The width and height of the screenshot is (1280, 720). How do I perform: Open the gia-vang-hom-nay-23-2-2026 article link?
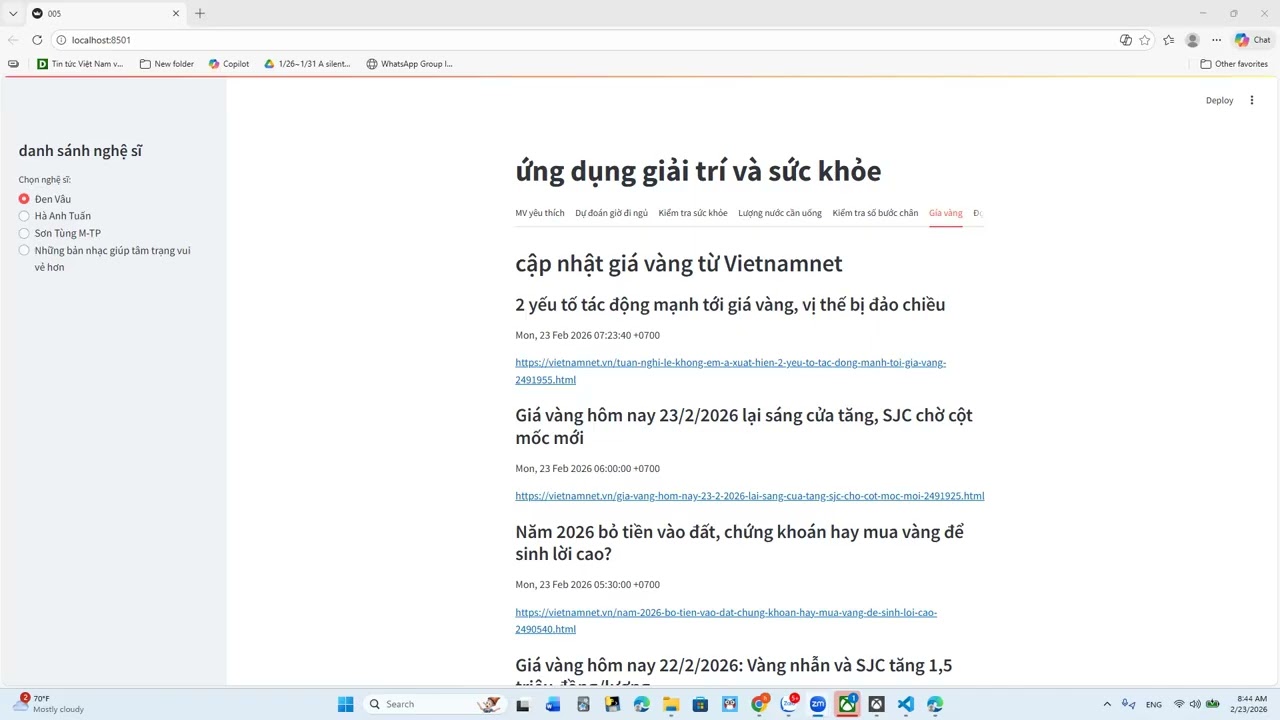pos(750,496)
